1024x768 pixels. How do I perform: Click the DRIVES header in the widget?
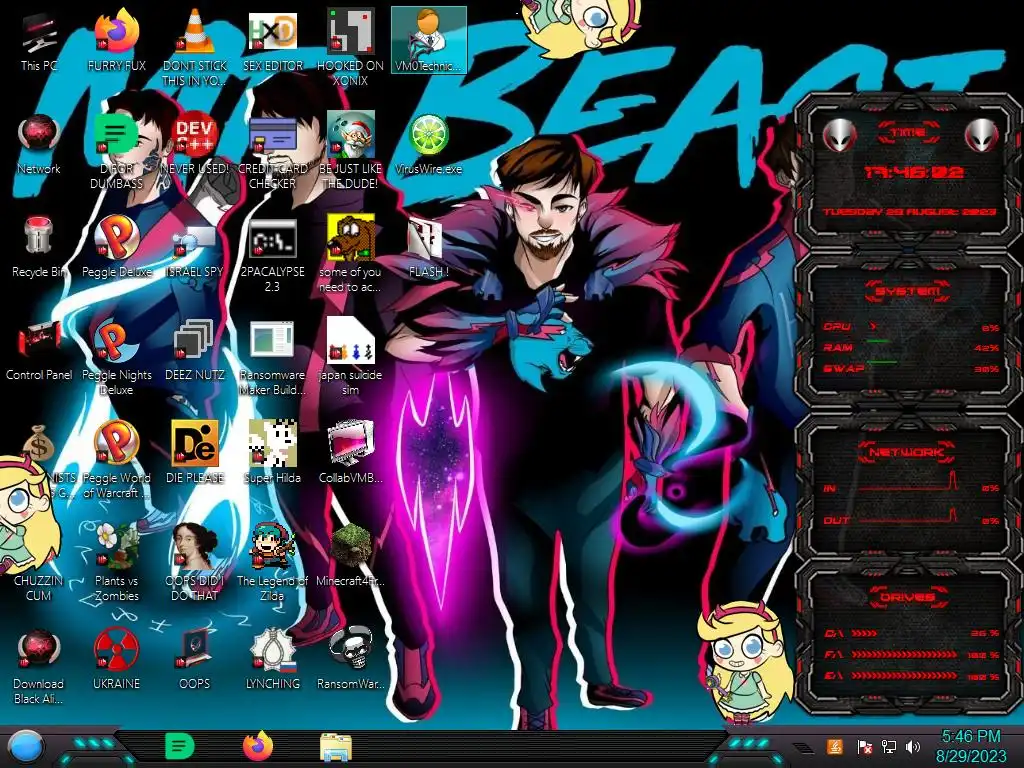pos(907,598)
